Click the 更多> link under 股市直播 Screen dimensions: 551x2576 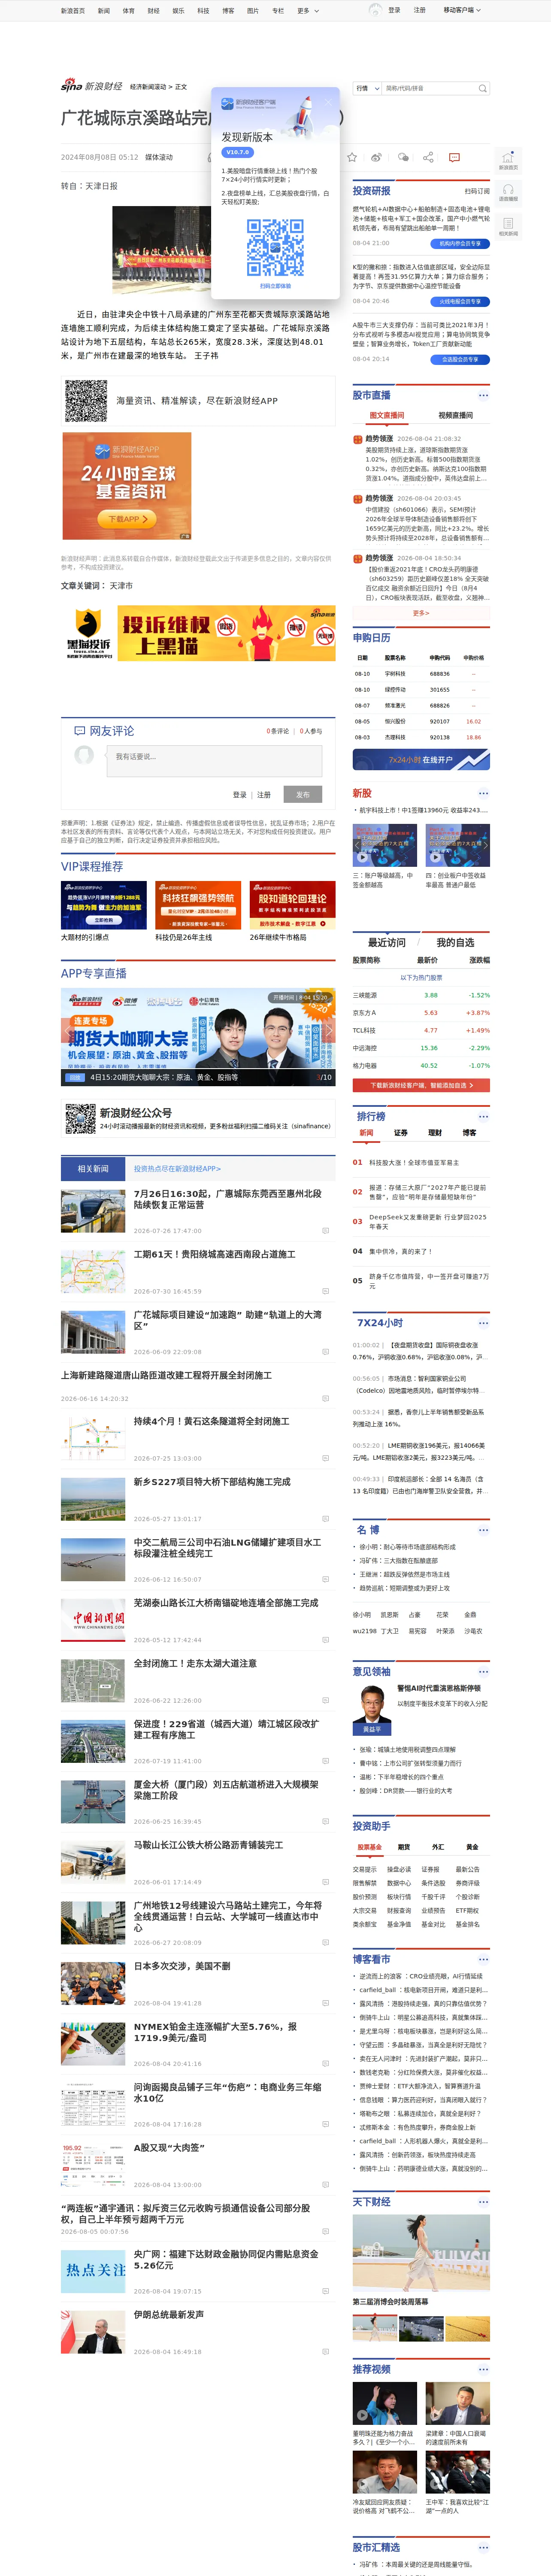coord(421,613)
